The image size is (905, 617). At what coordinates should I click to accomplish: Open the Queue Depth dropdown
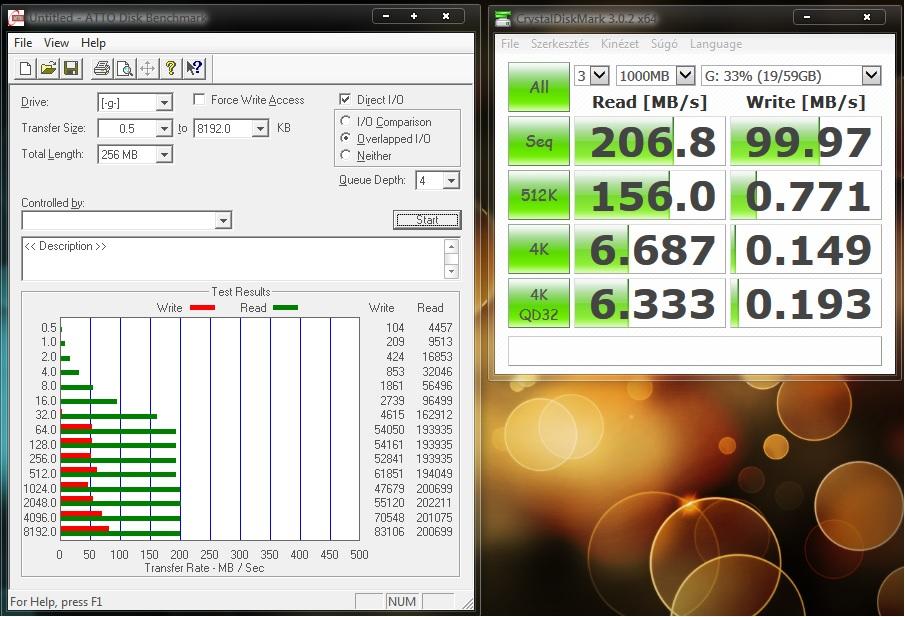click(x=451, y=181)
